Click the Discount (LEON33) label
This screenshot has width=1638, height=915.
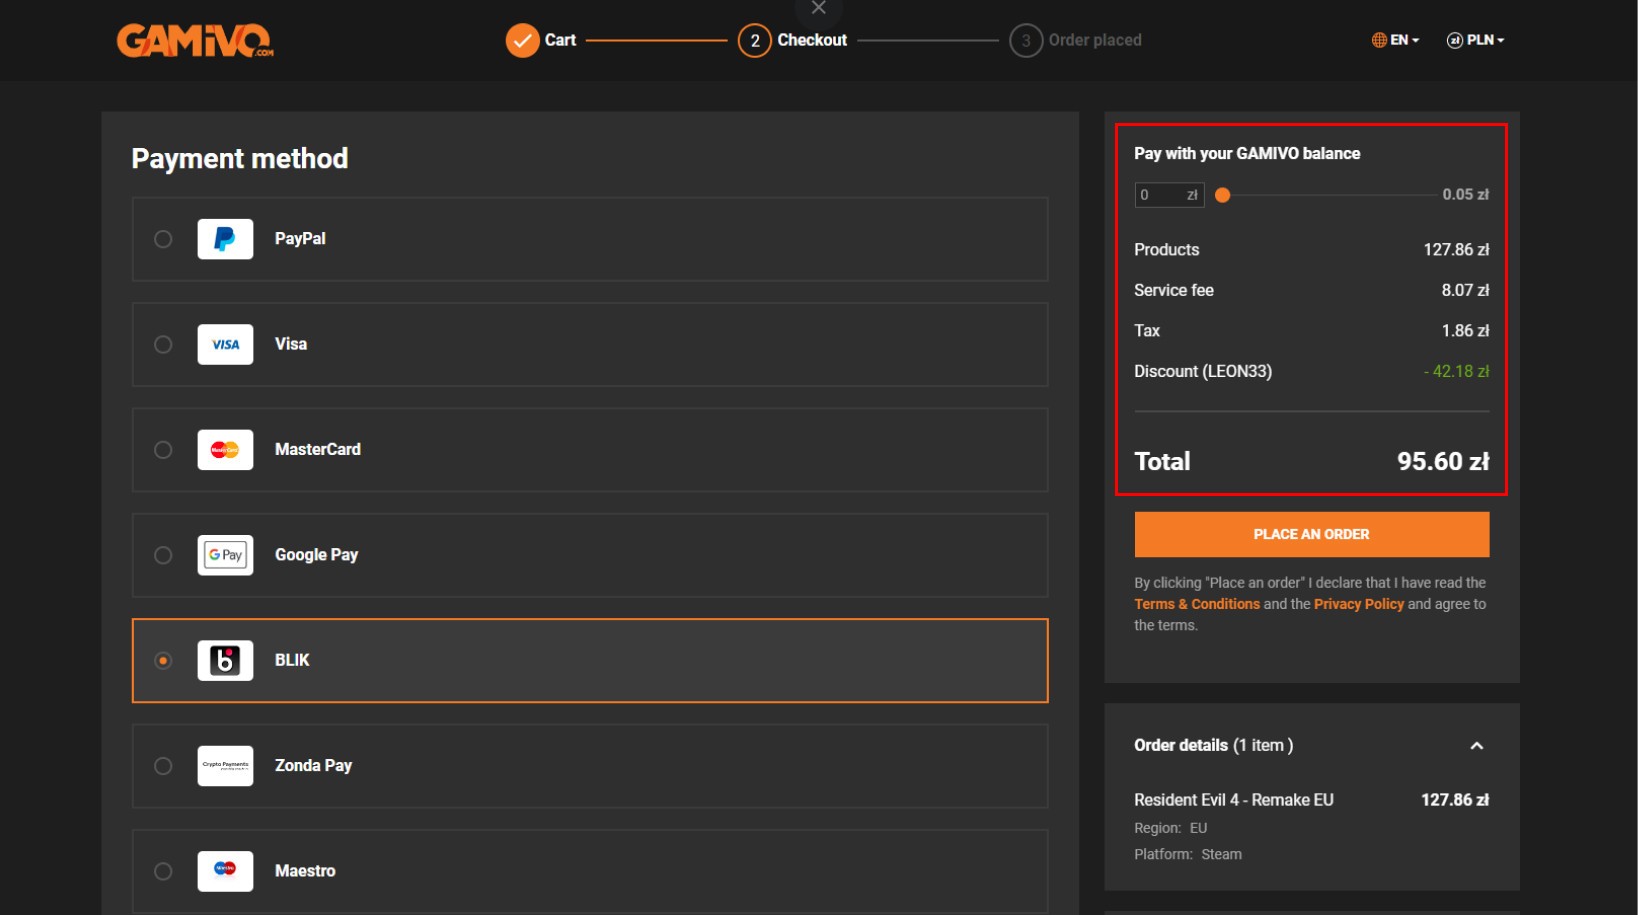(x=1203, y=371)
